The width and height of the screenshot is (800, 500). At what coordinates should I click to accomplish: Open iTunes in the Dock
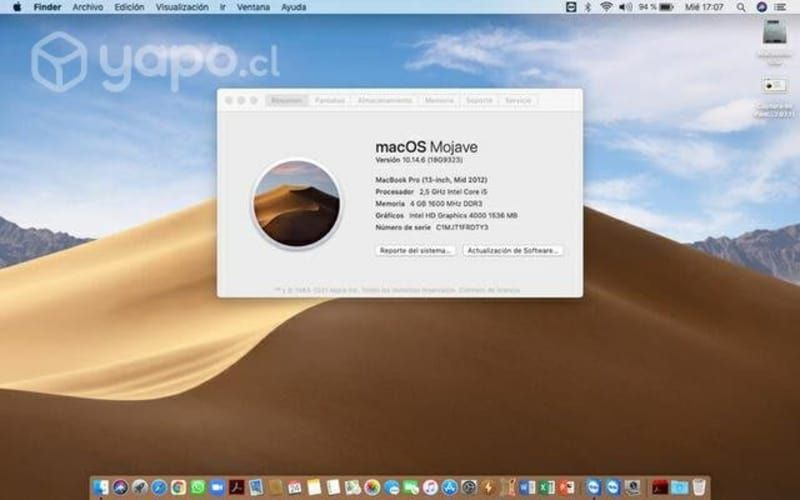(430, 487)
